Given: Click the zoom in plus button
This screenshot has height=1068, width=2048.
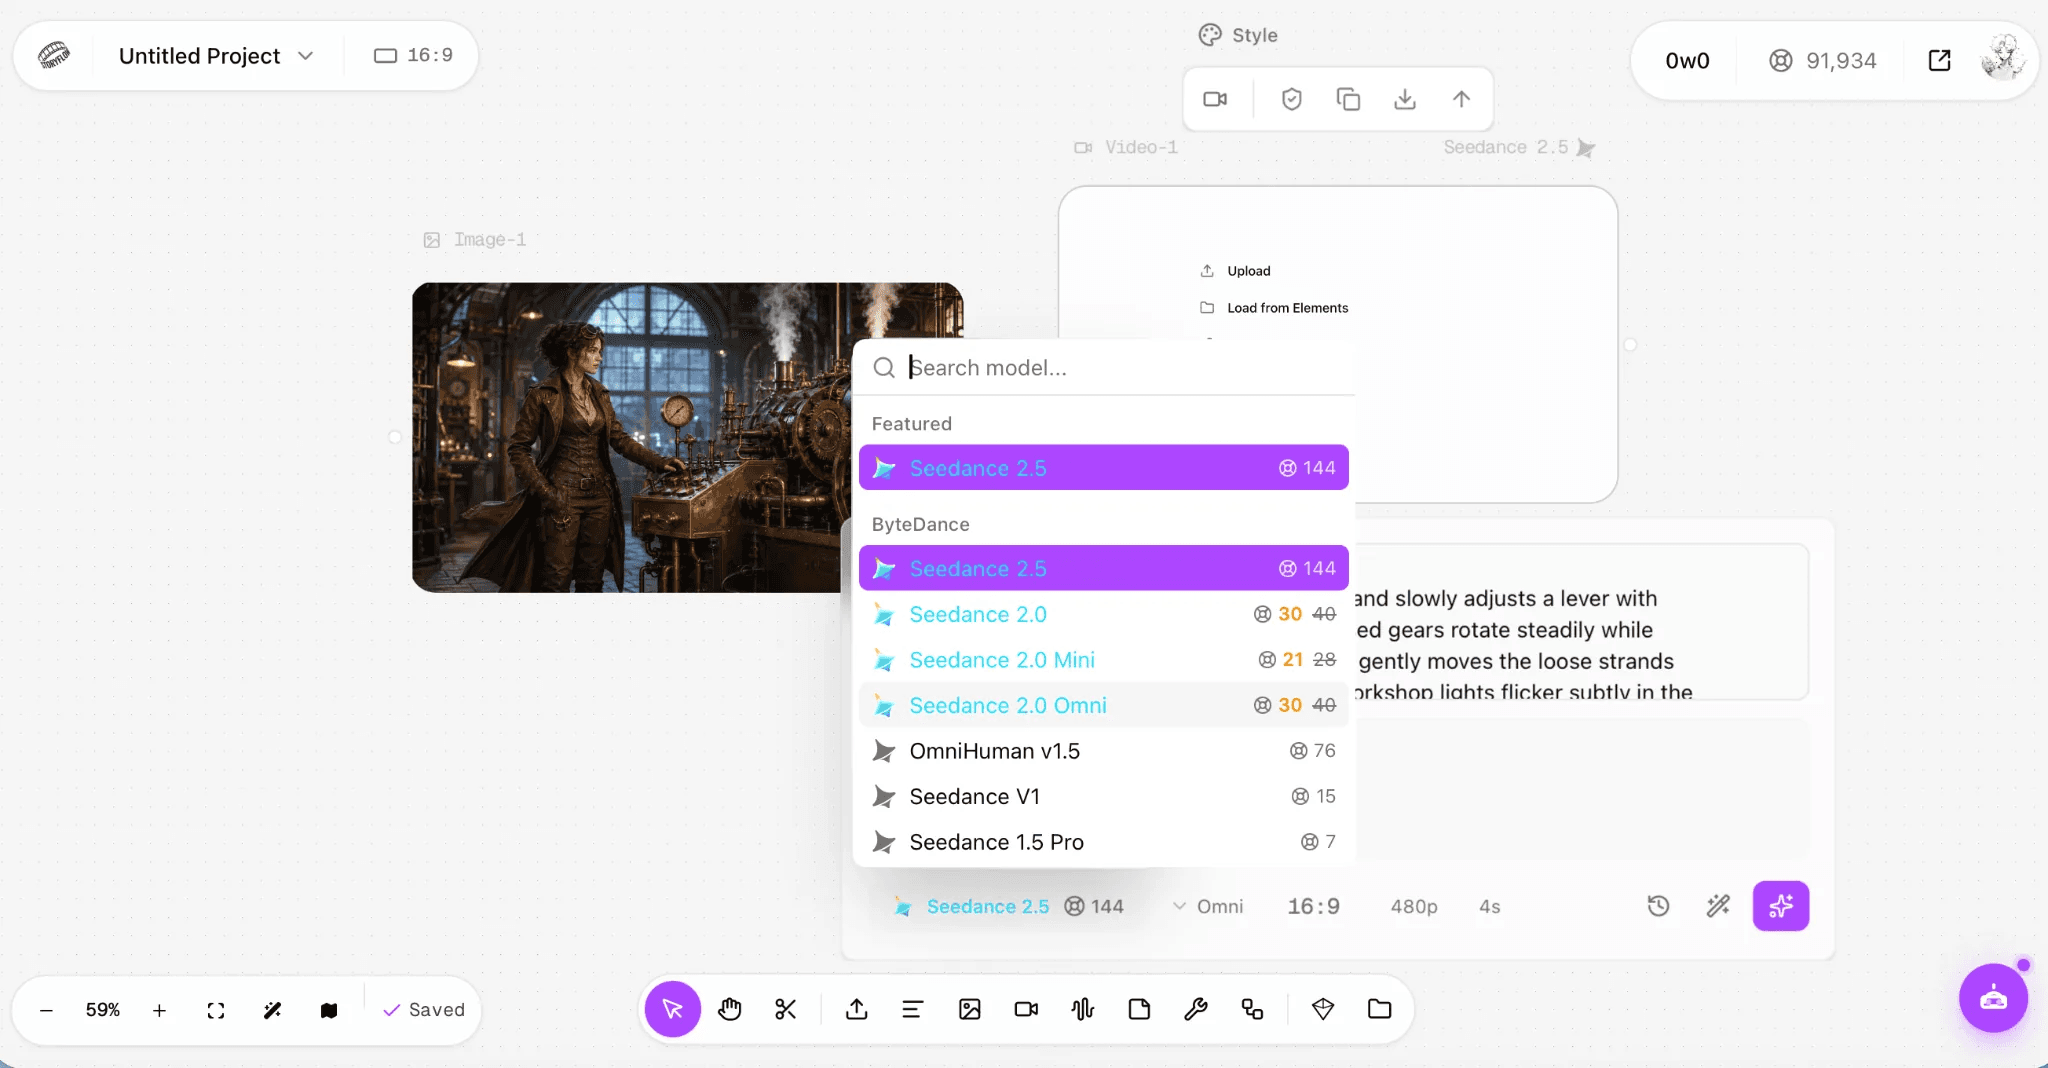Looking at the screenshot, I should point(159,1010).
